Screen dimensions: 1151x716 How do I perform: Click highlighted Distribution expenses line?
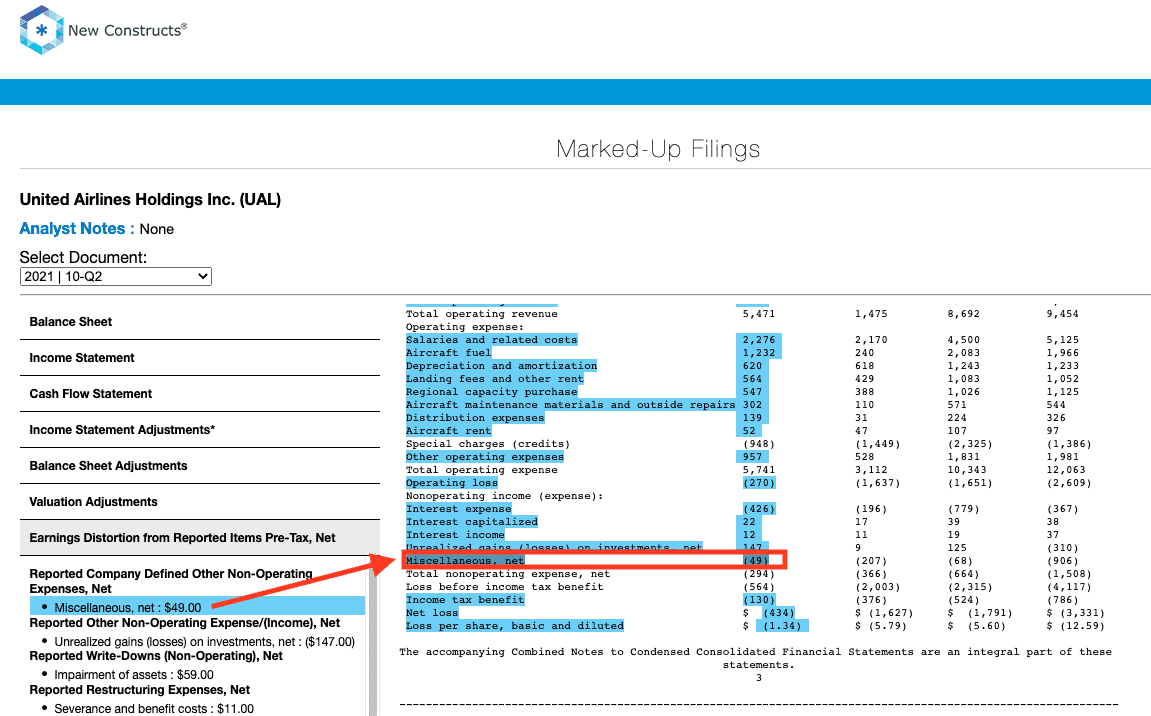point(475,418)
